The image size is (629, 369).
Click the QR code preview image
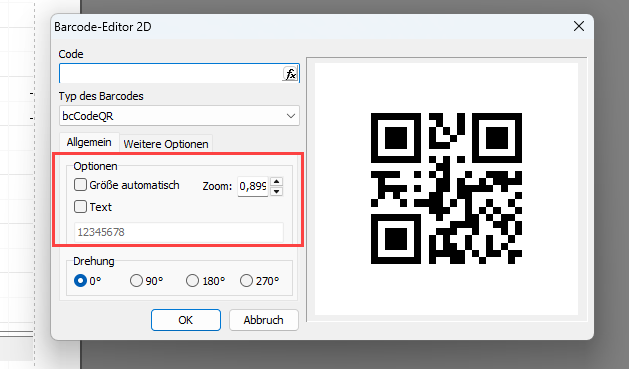click(446, 189)
